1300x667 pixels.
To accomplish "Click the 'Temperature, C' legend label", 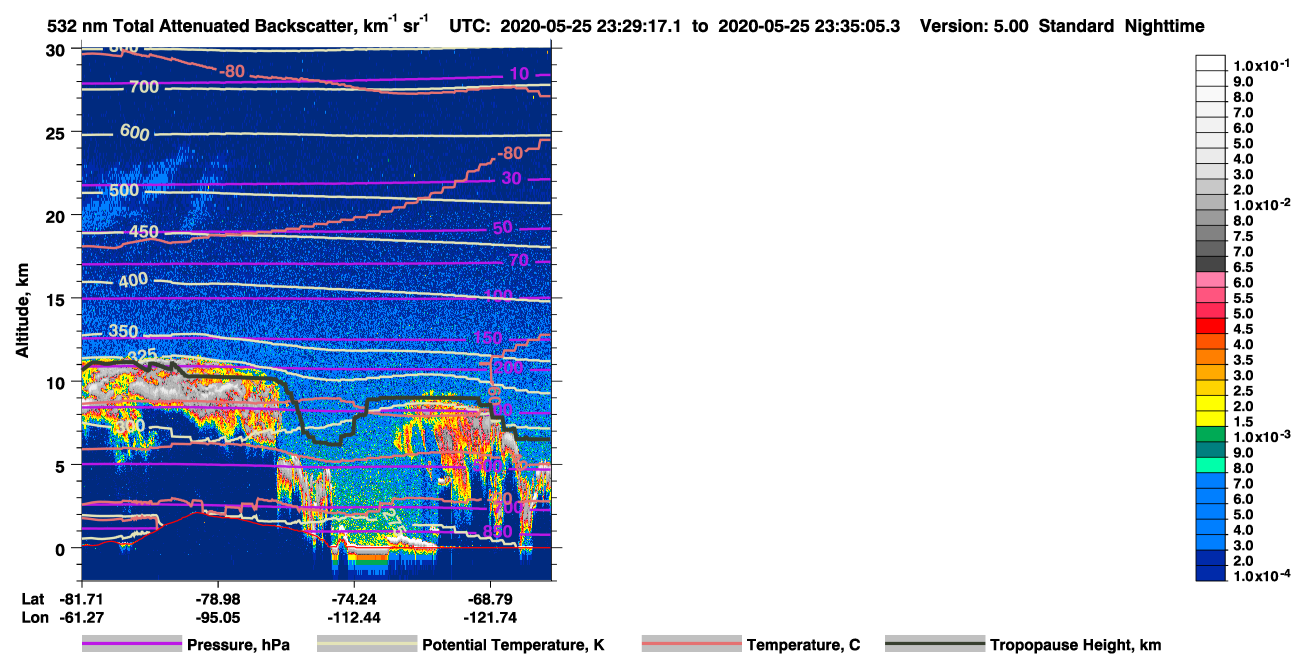I will click(x=803, y=645).
